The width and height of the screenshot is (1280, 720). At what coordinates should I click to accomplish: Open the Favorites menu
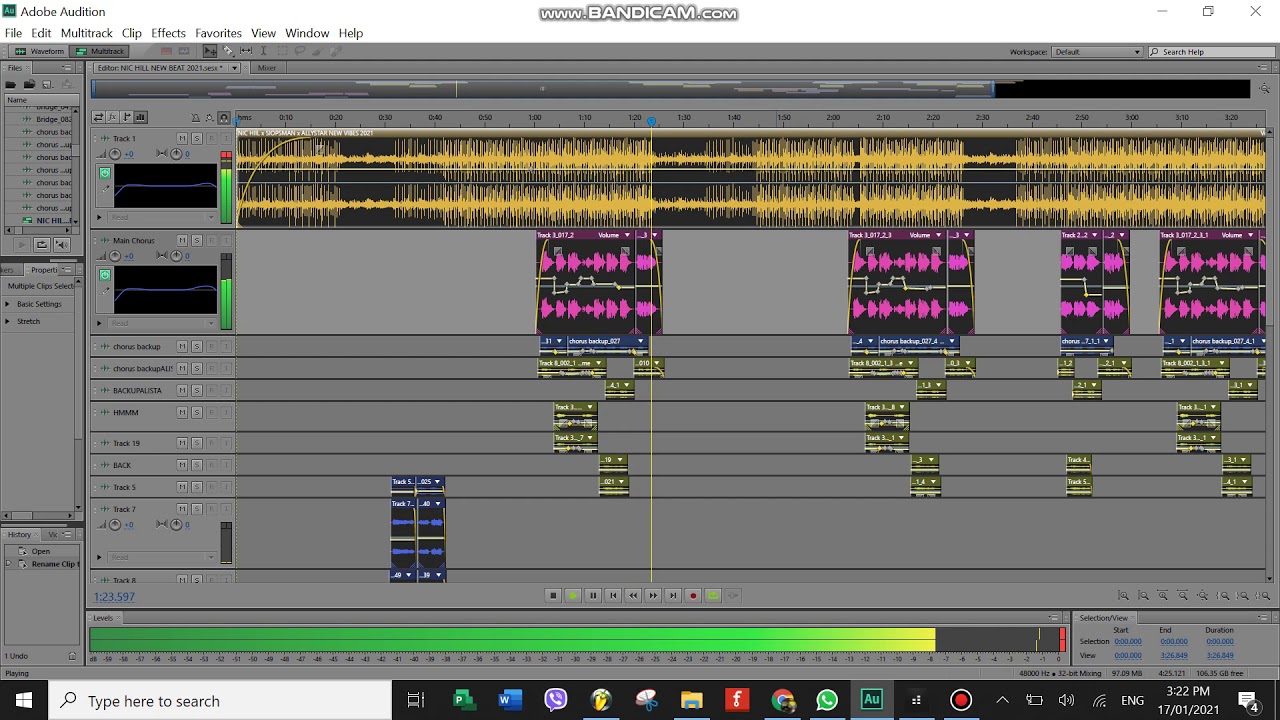coord(218,33)
